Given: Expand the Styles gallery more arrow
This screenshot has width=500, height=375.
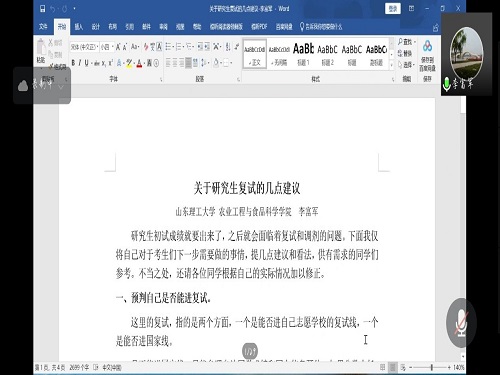Looking at the screenshot, I should point(392,65).
